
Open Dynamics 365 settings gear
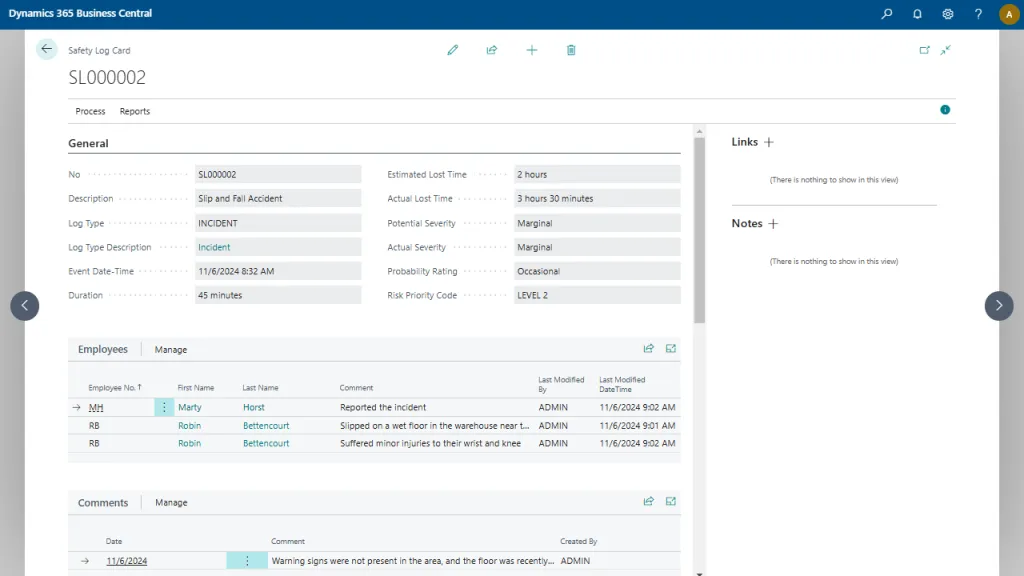947,13
